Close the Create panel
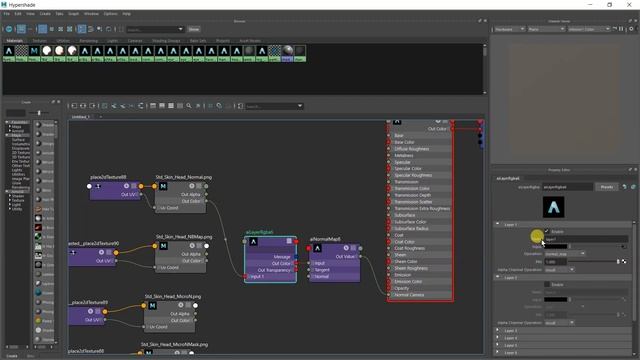This screenshot has height=360, width=640. pyautogui.click(x=58, y=102)
